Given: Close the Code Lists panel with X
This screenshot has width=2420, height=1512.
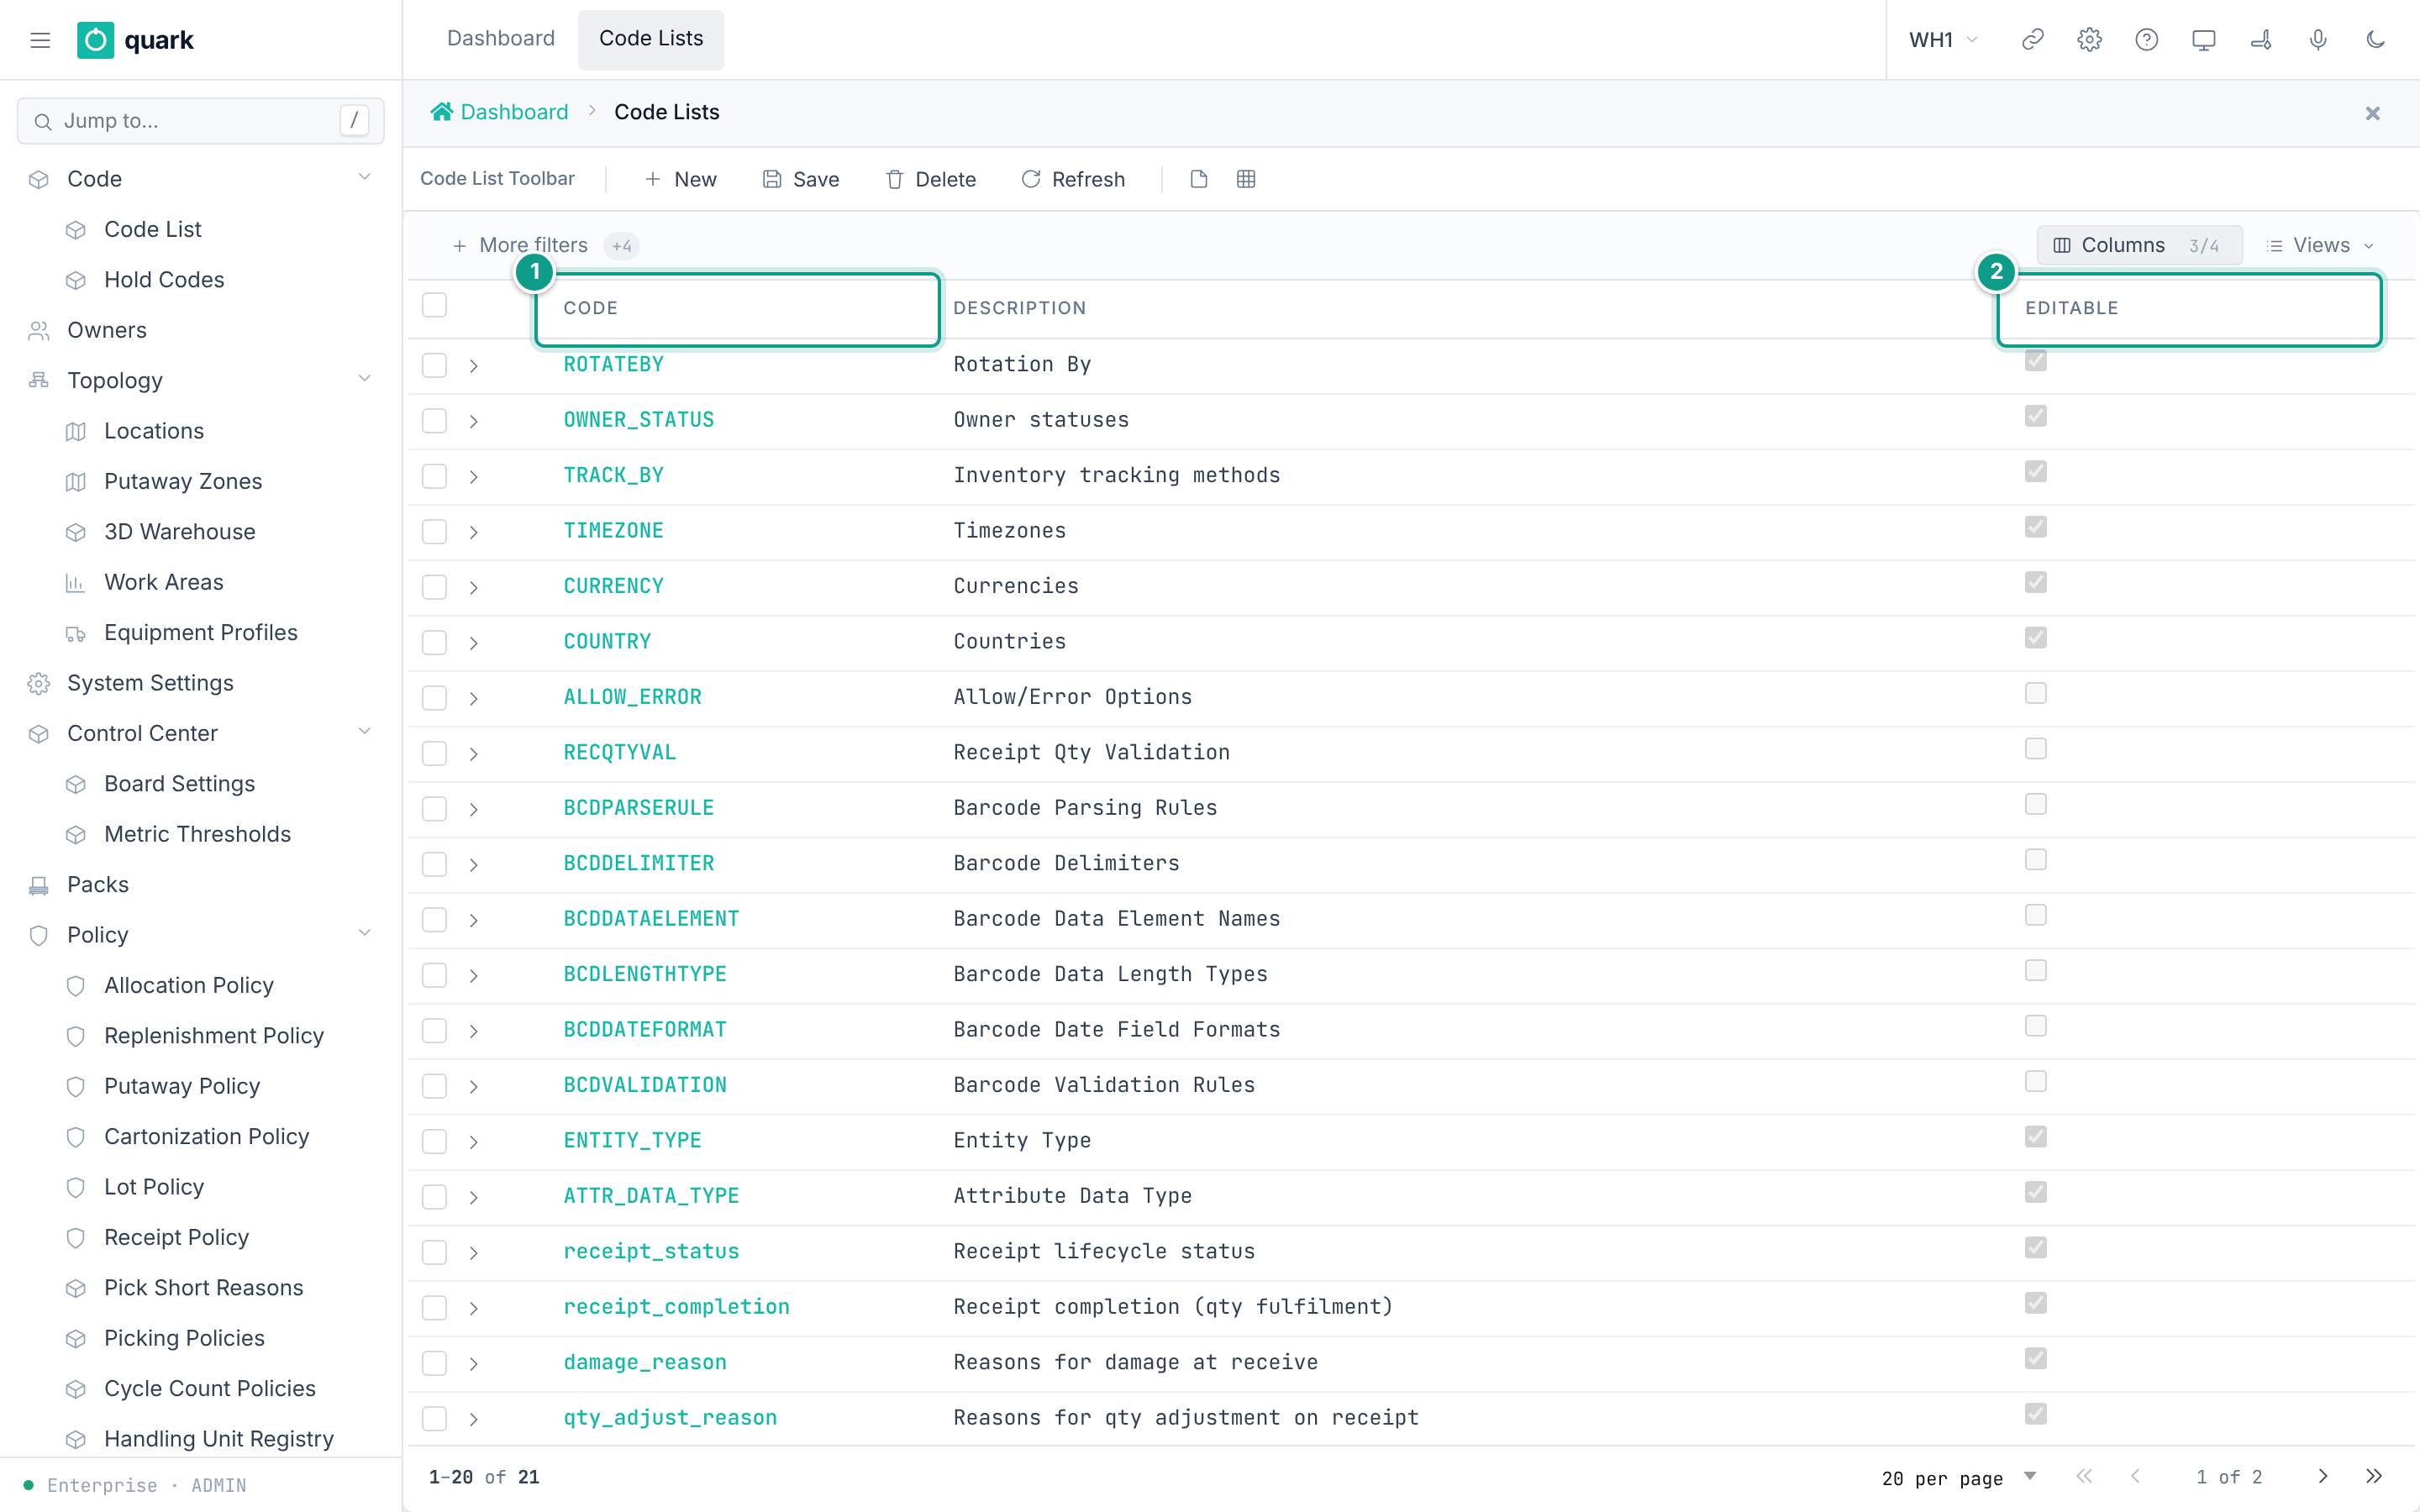Looking at the screenshot, I should coord(2372,113).
